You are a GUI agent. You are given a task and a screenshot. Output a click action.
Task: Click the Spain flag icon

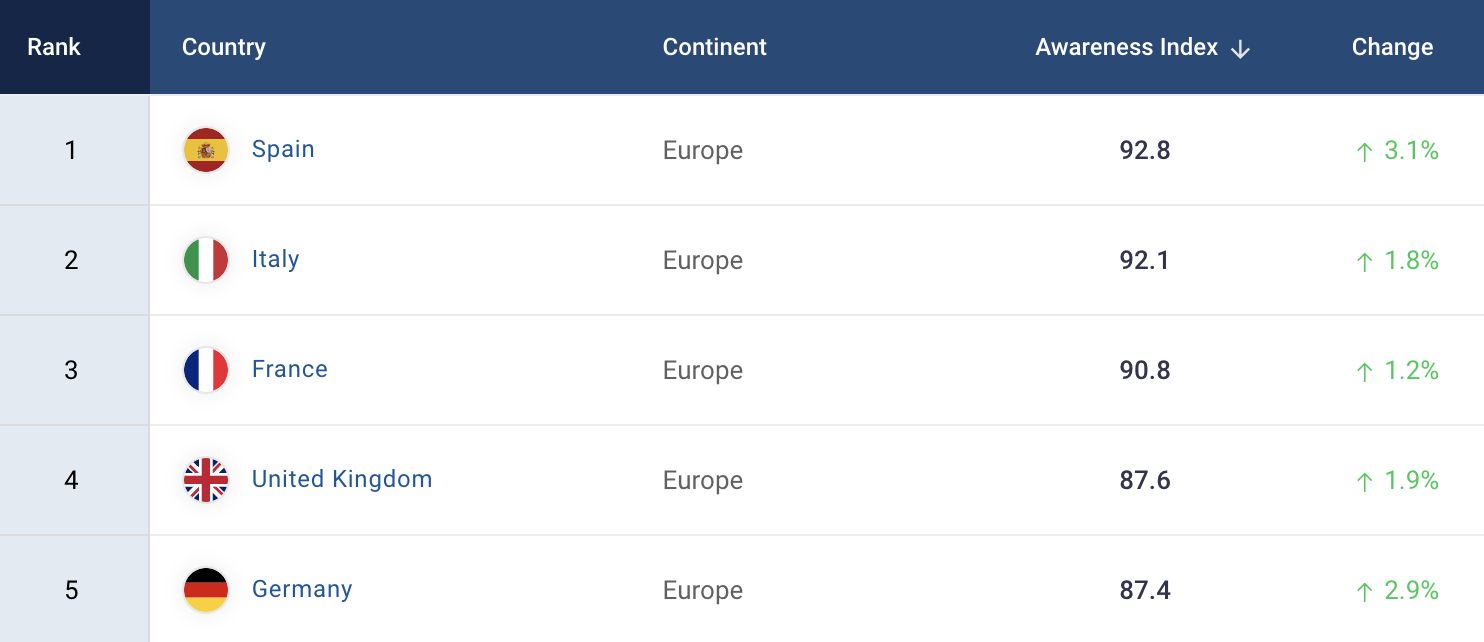[x=206, y=150]
